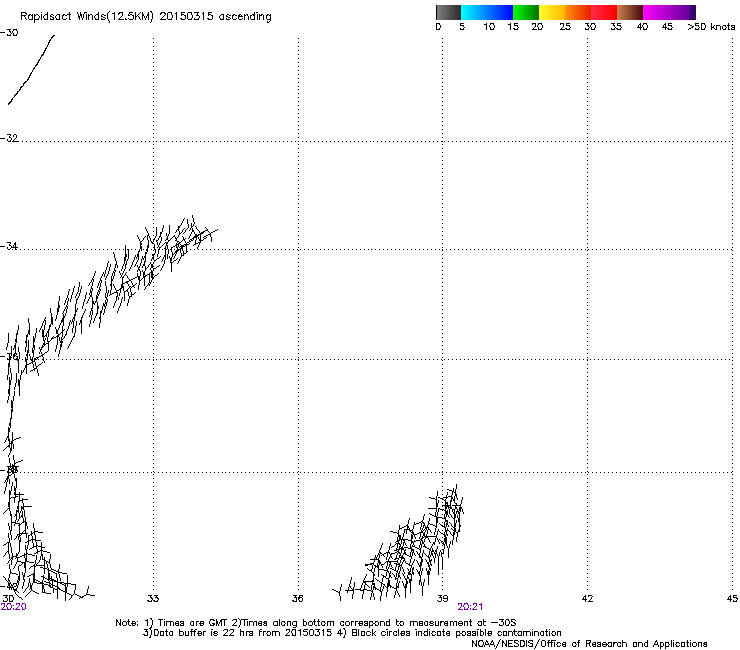
Task: Click the longitude label '39'
Action: click(x=442, y=599)
